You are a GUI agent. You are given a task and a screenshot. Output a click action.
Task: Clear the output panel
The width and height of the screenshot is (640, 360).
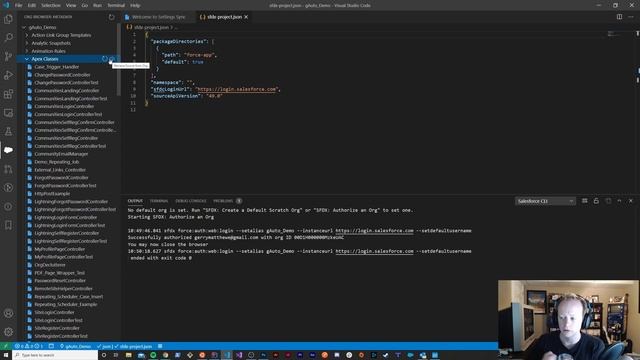point(584,201)
